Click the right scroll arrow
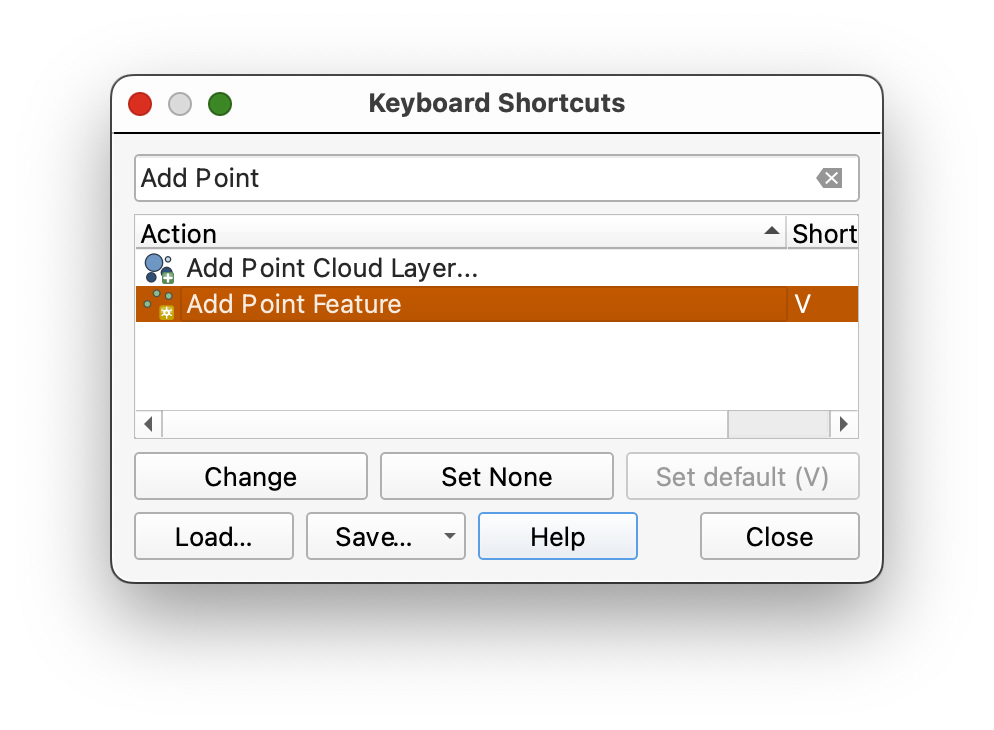994x730 pixels. 844,424
